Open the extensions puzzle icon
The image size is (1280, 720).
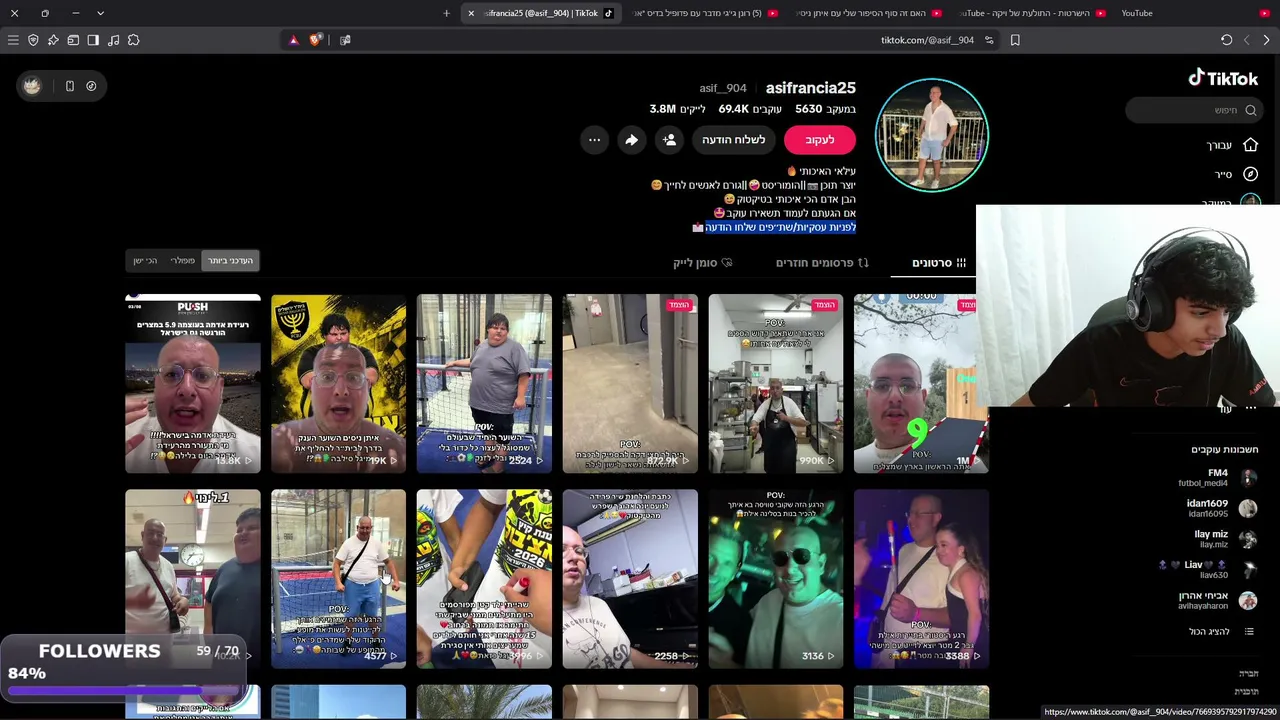pos(133,40)
